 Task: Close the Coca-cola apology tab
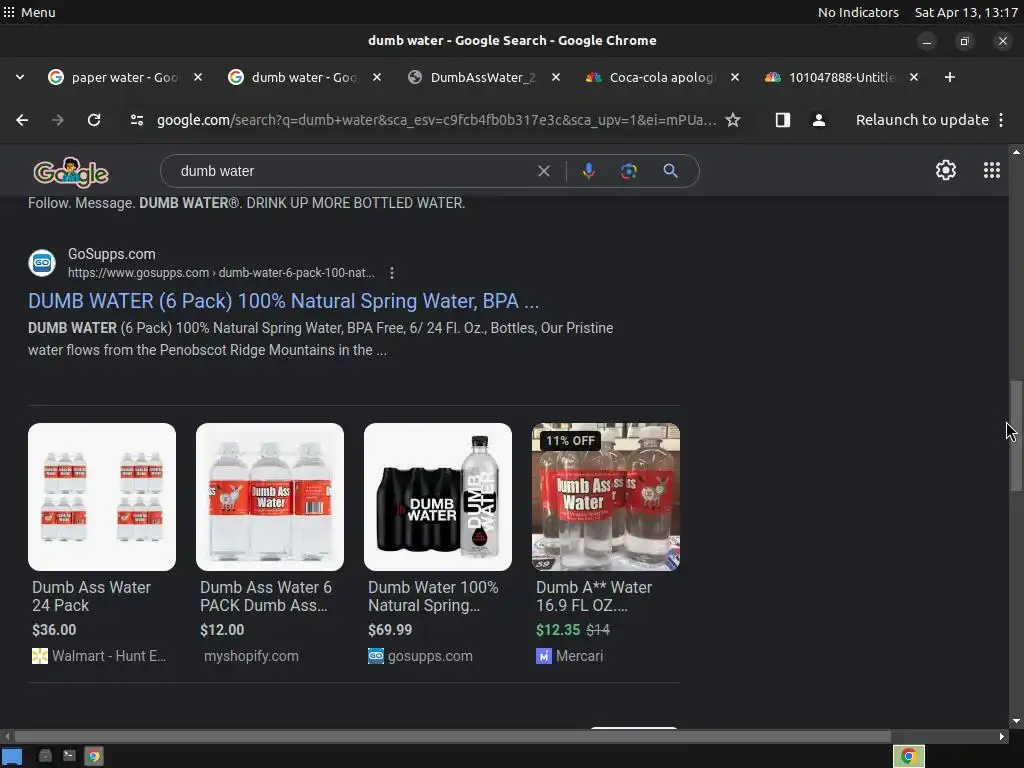(x=735, y=77)
